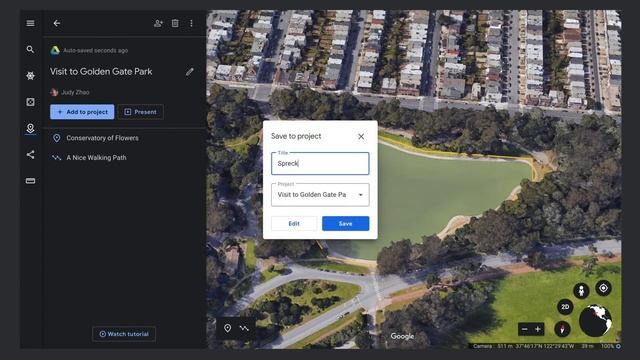The image size is (640, 360).
Task: Save the placemark to project
Action: [x=345, y=224]
